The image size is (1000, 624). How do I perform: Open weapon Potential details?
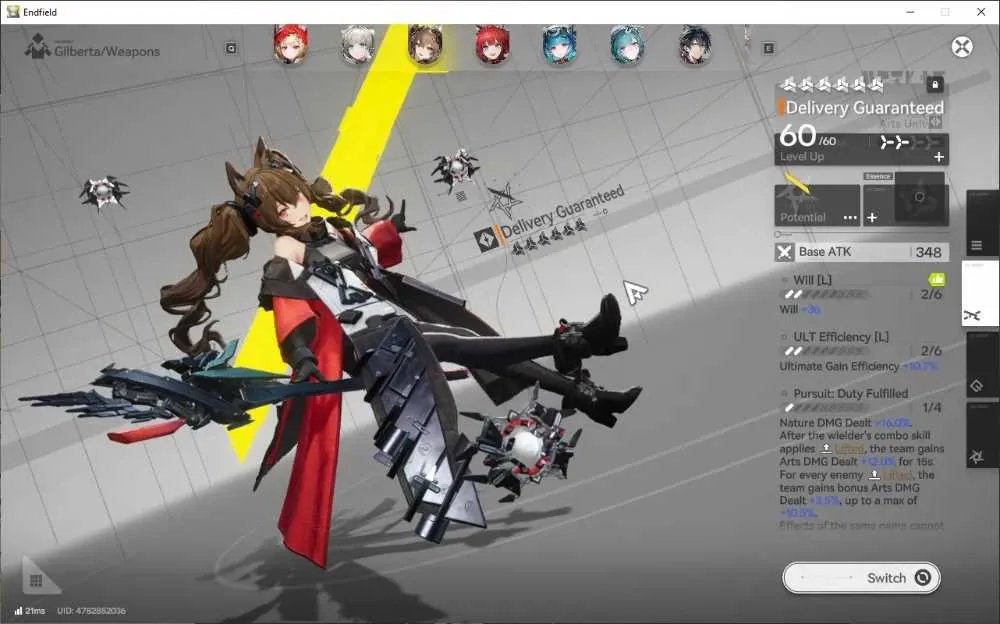click(817, 205)
